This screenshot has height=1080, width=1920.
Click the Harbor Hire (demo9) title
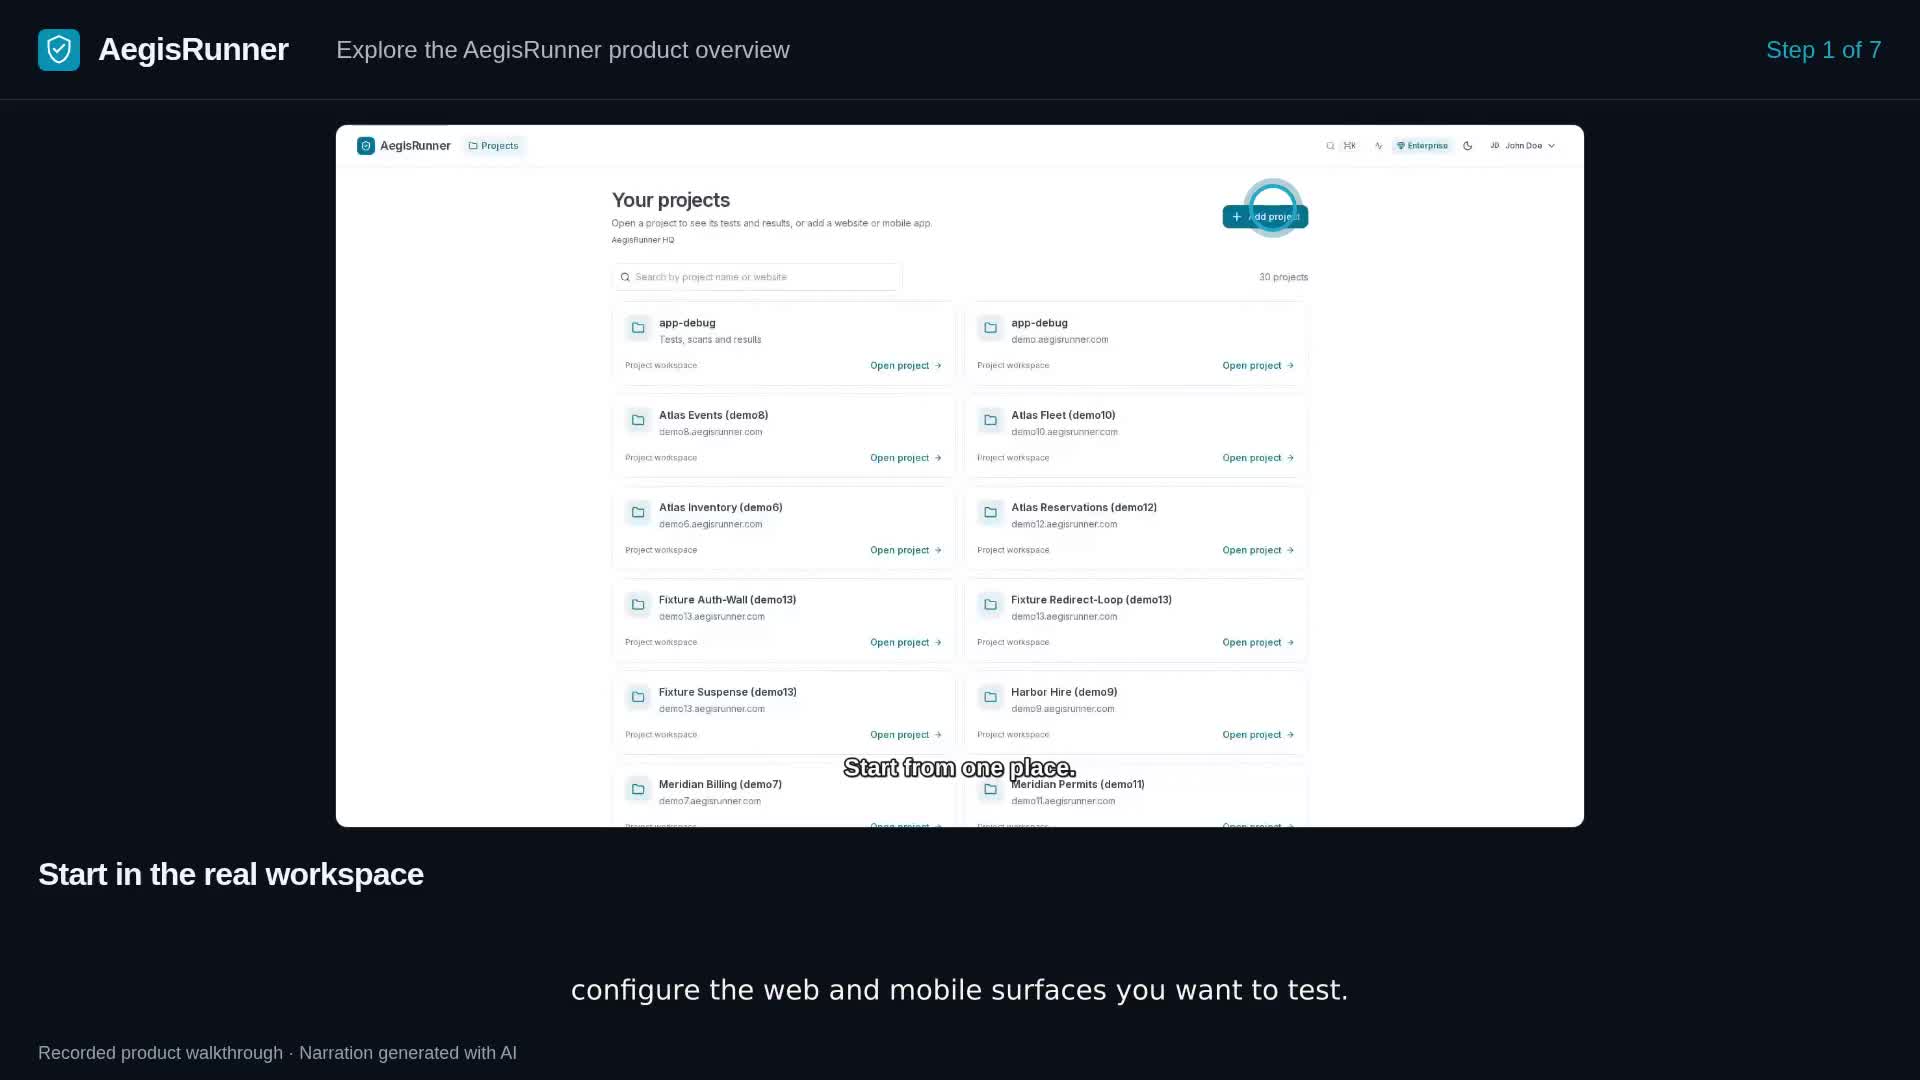[1064, 692]
